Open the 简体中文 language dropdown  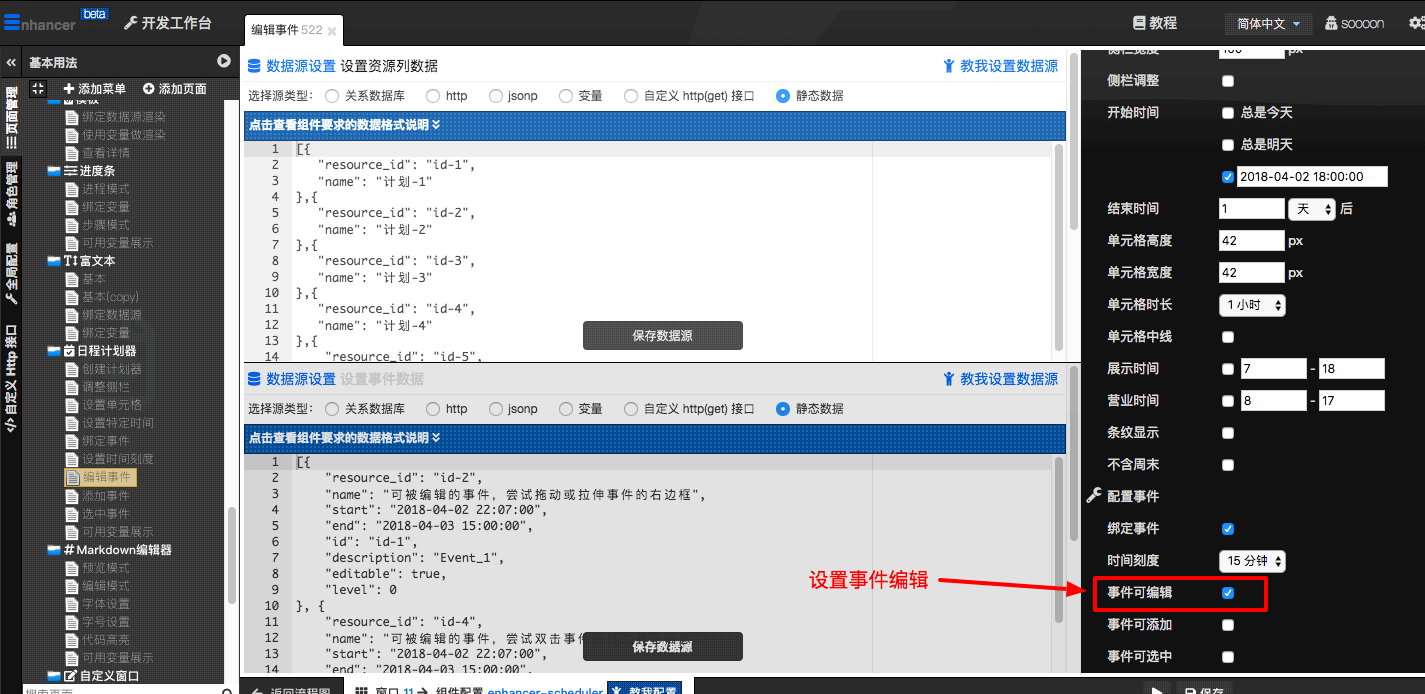pyautogui.click(x=1268, y=23)
